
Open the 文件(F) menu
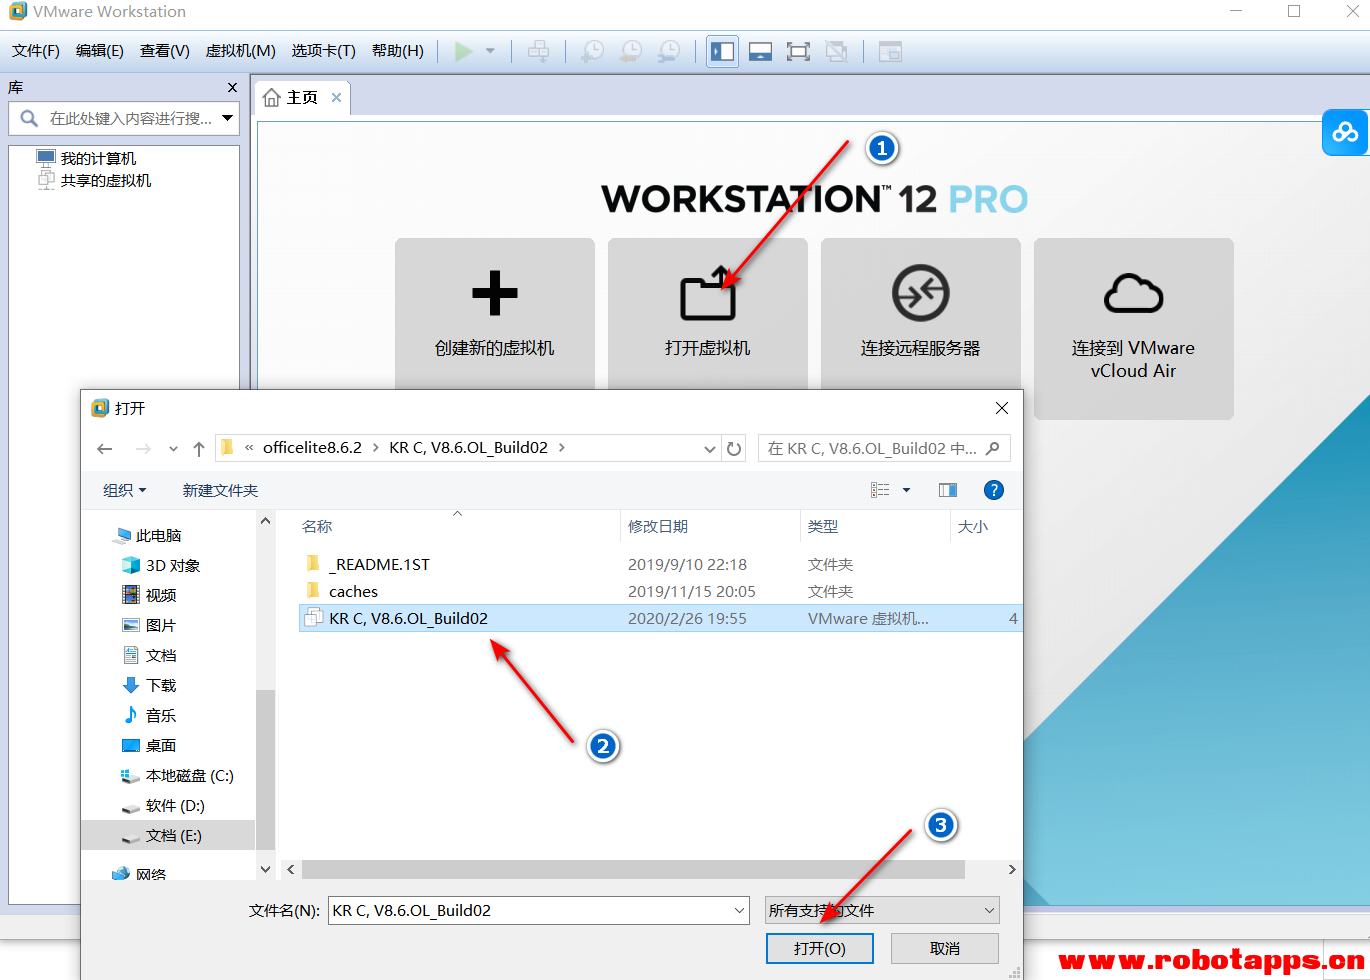point(36,51)
